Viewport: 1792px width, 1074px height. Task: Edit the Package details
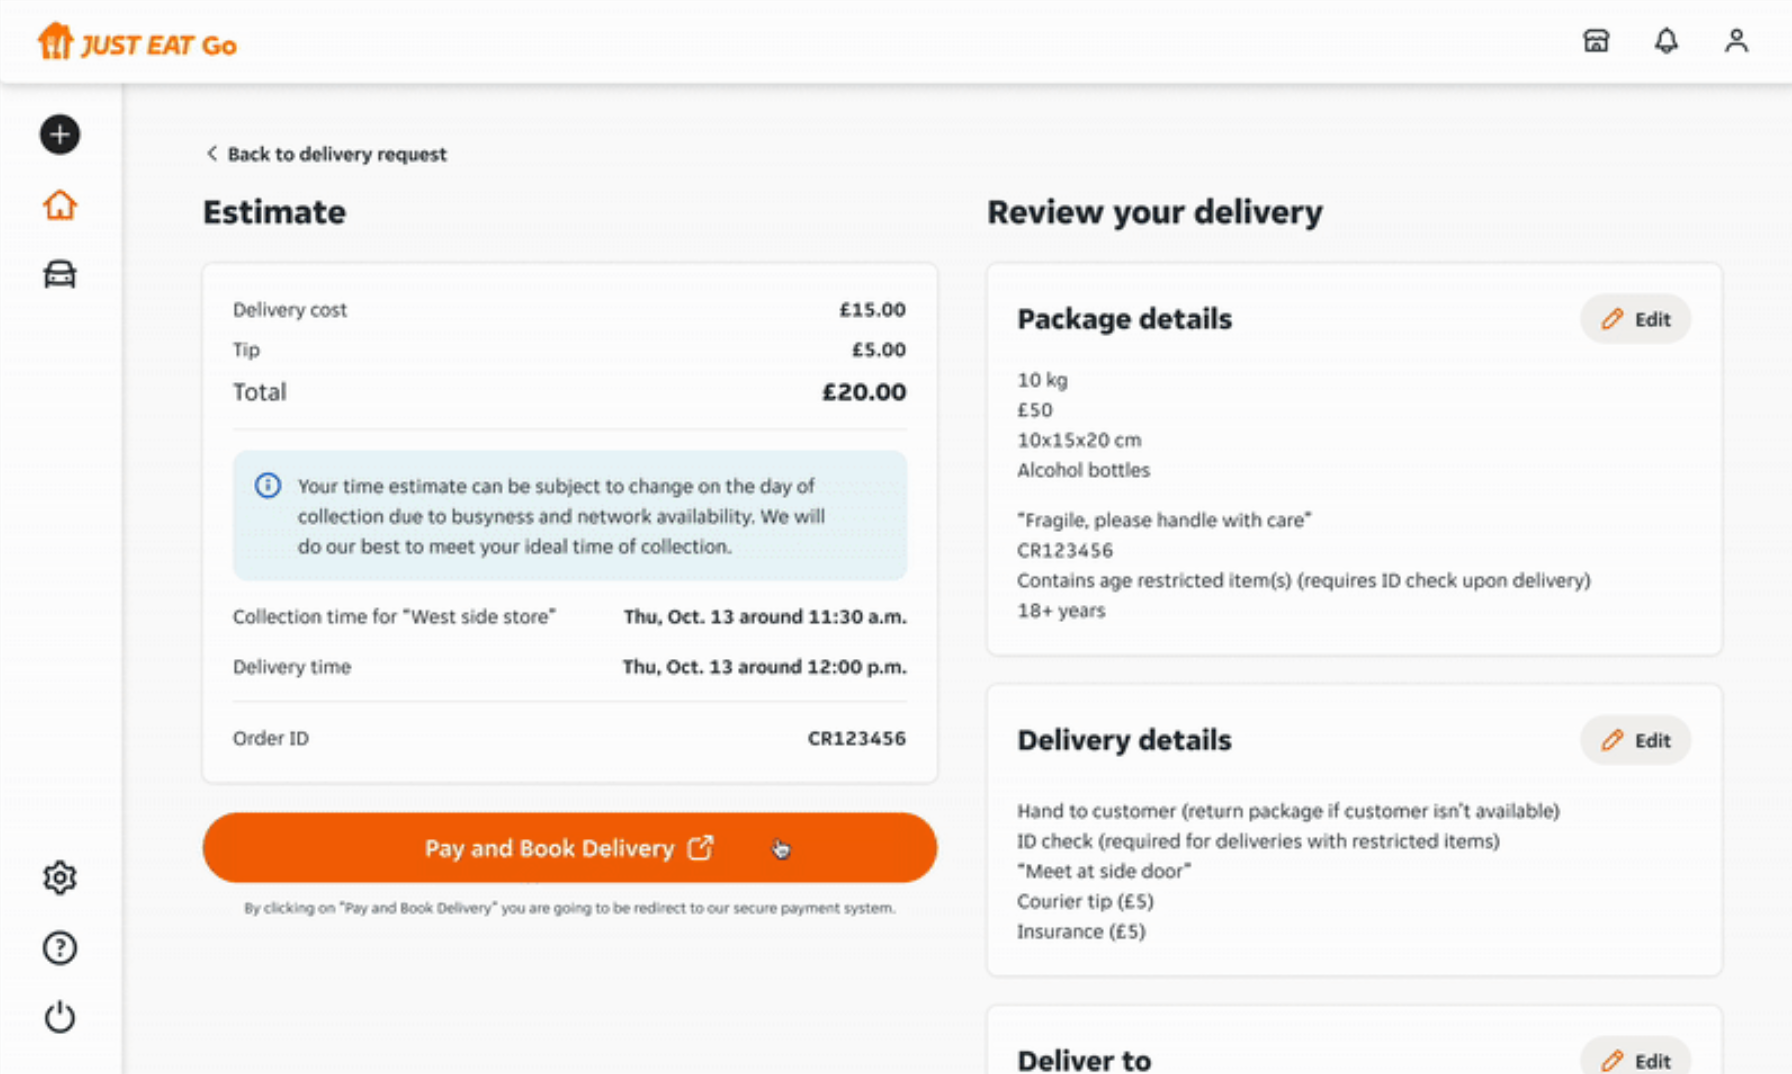tap(1635, 319)
